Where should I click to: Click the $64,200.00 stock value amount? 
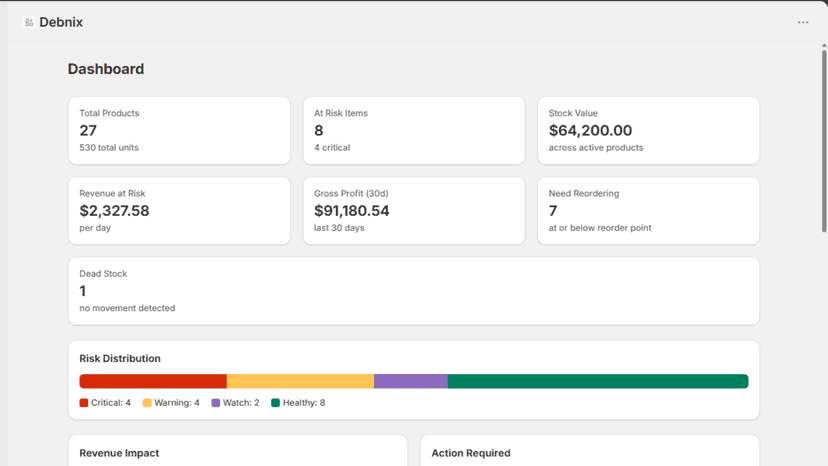point(590,131)
